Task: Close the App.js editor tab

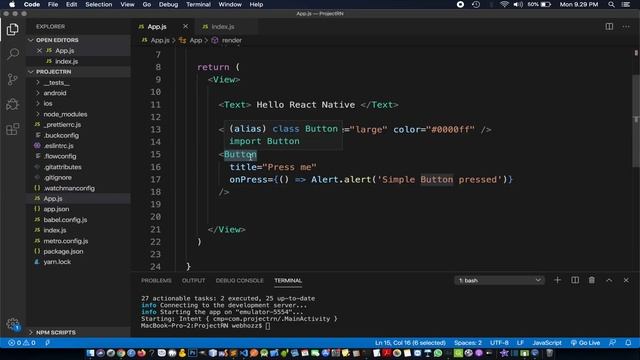Action: 186,26
